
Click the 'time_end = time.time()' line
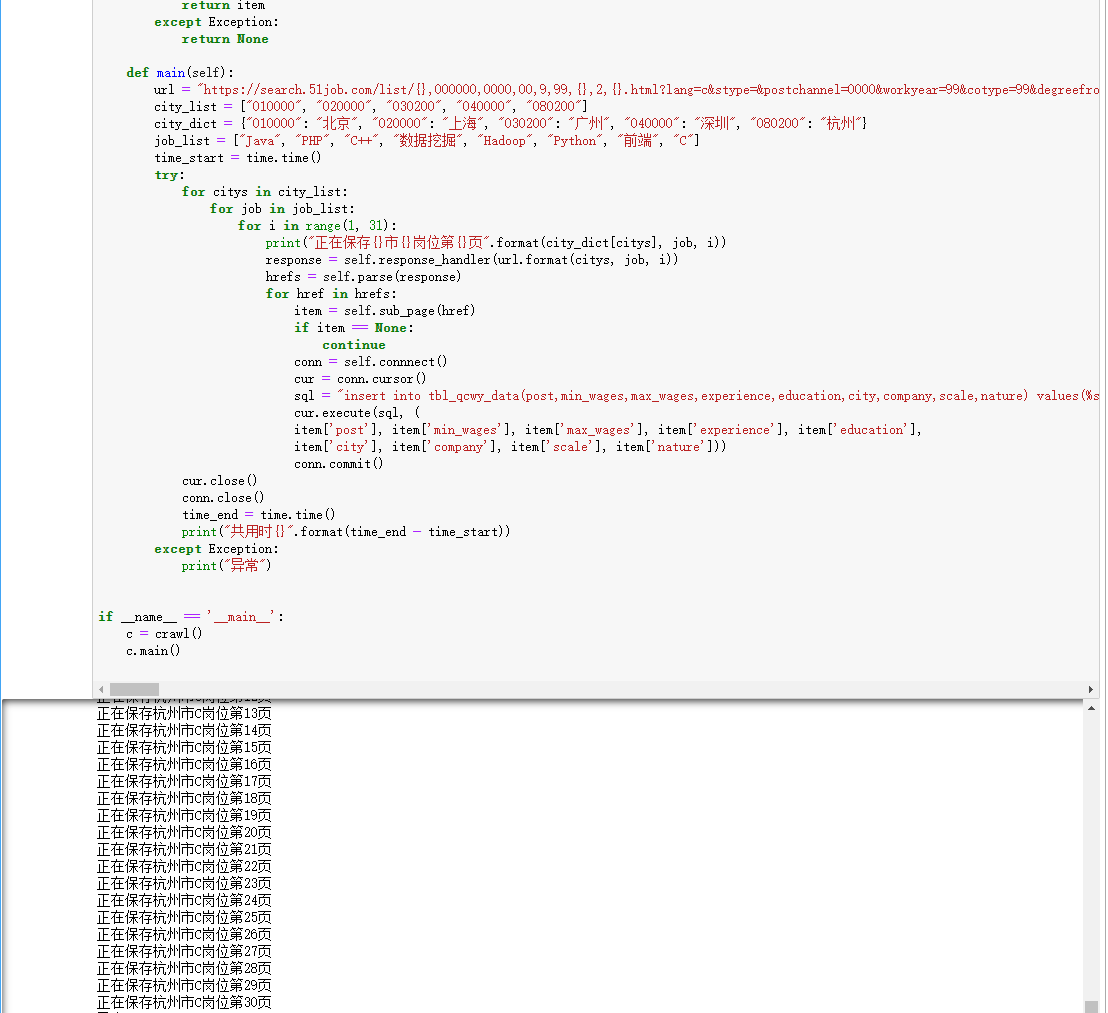point(258,514)
